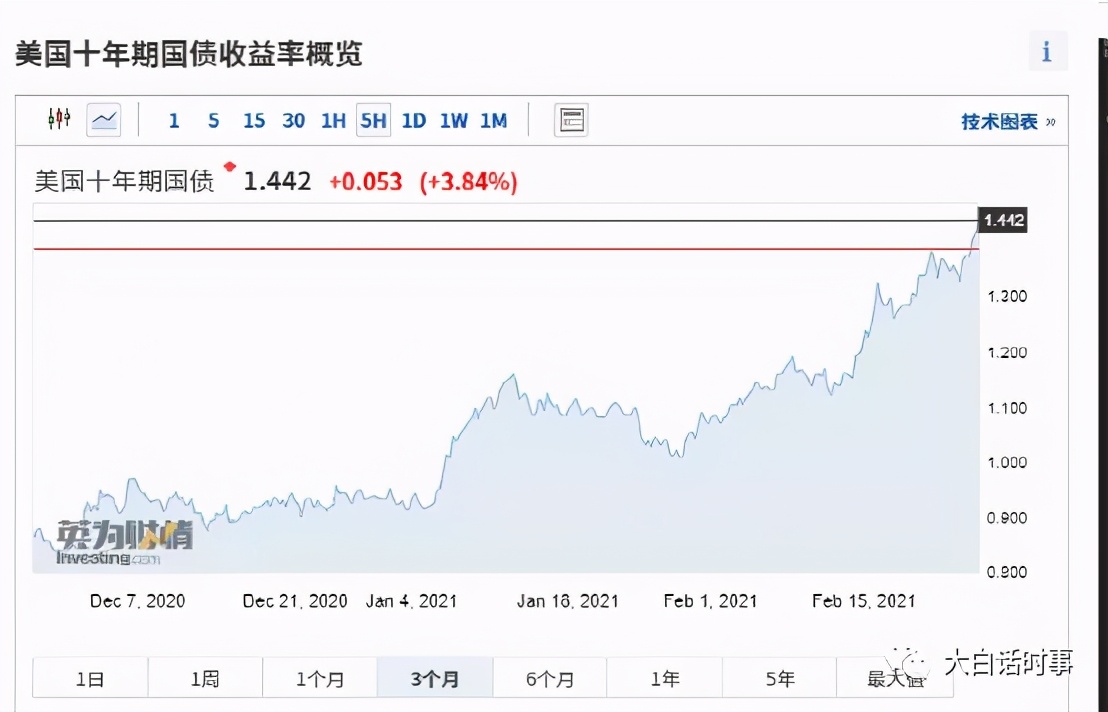This screenshot has width=1108, height=712.
Task: Open the chart settings panel icon
Action: [570, 119]
